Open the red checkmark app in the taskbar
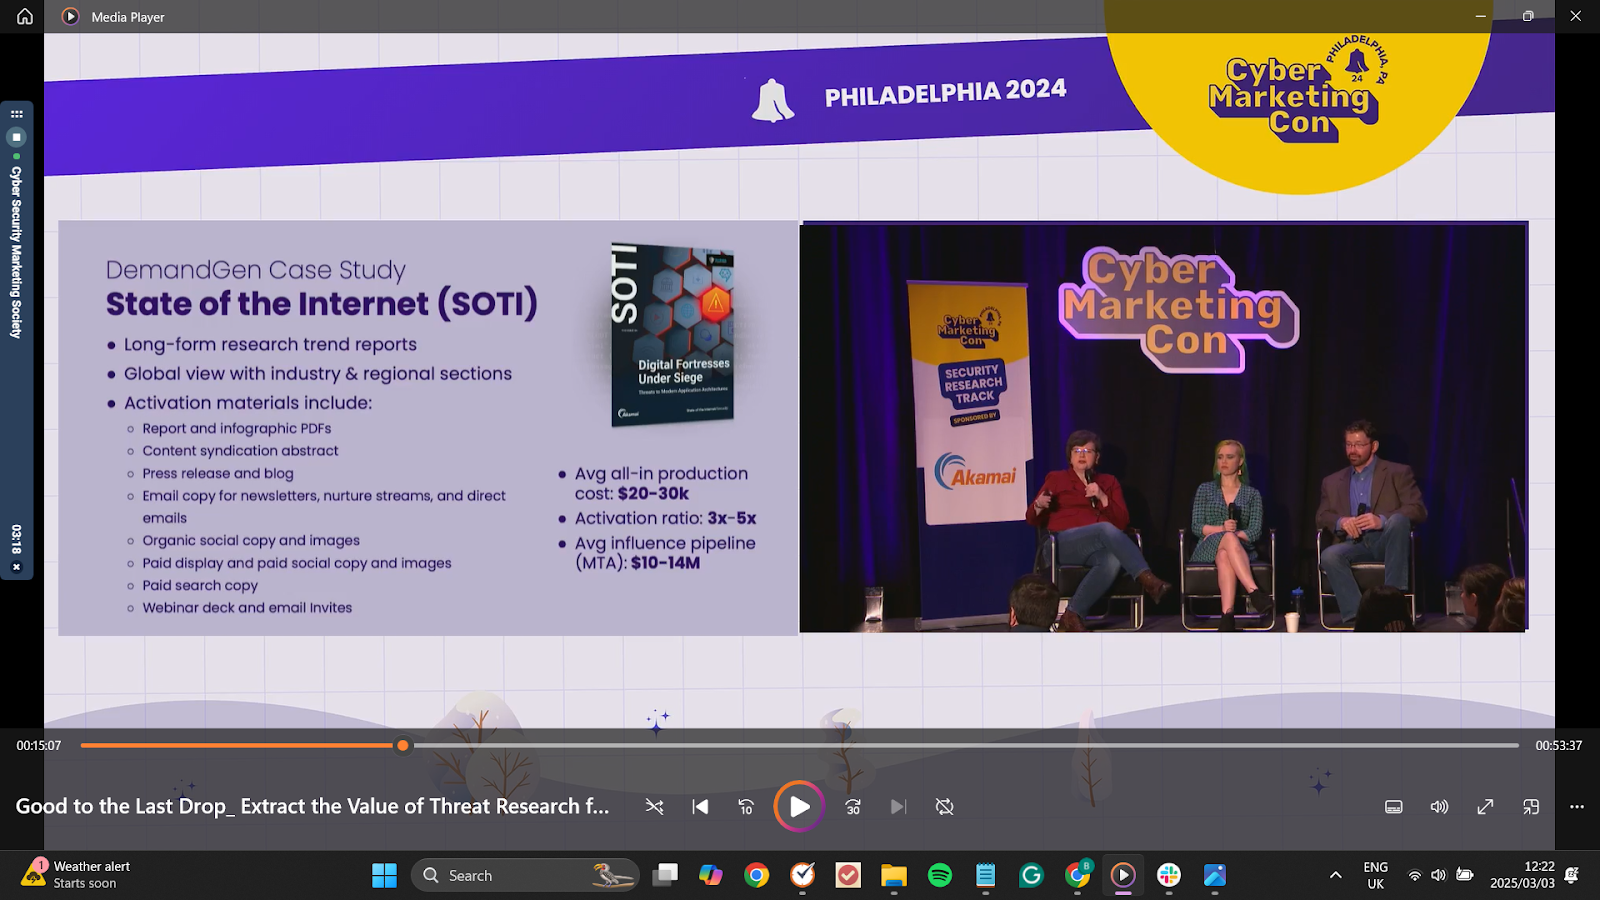Viewport: 1600px width, 900px height. click(848, 875)
